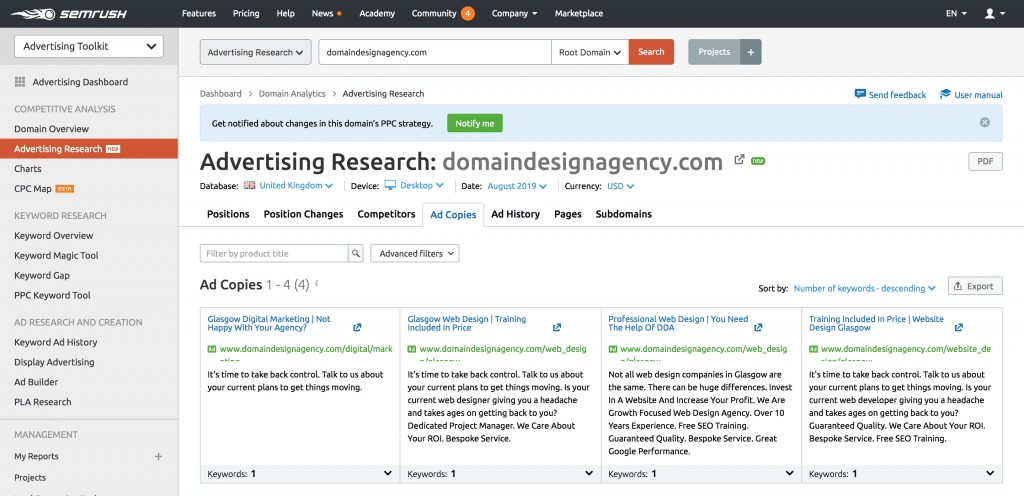Click the plus icon next to Projects button

(x=750, y=52)
